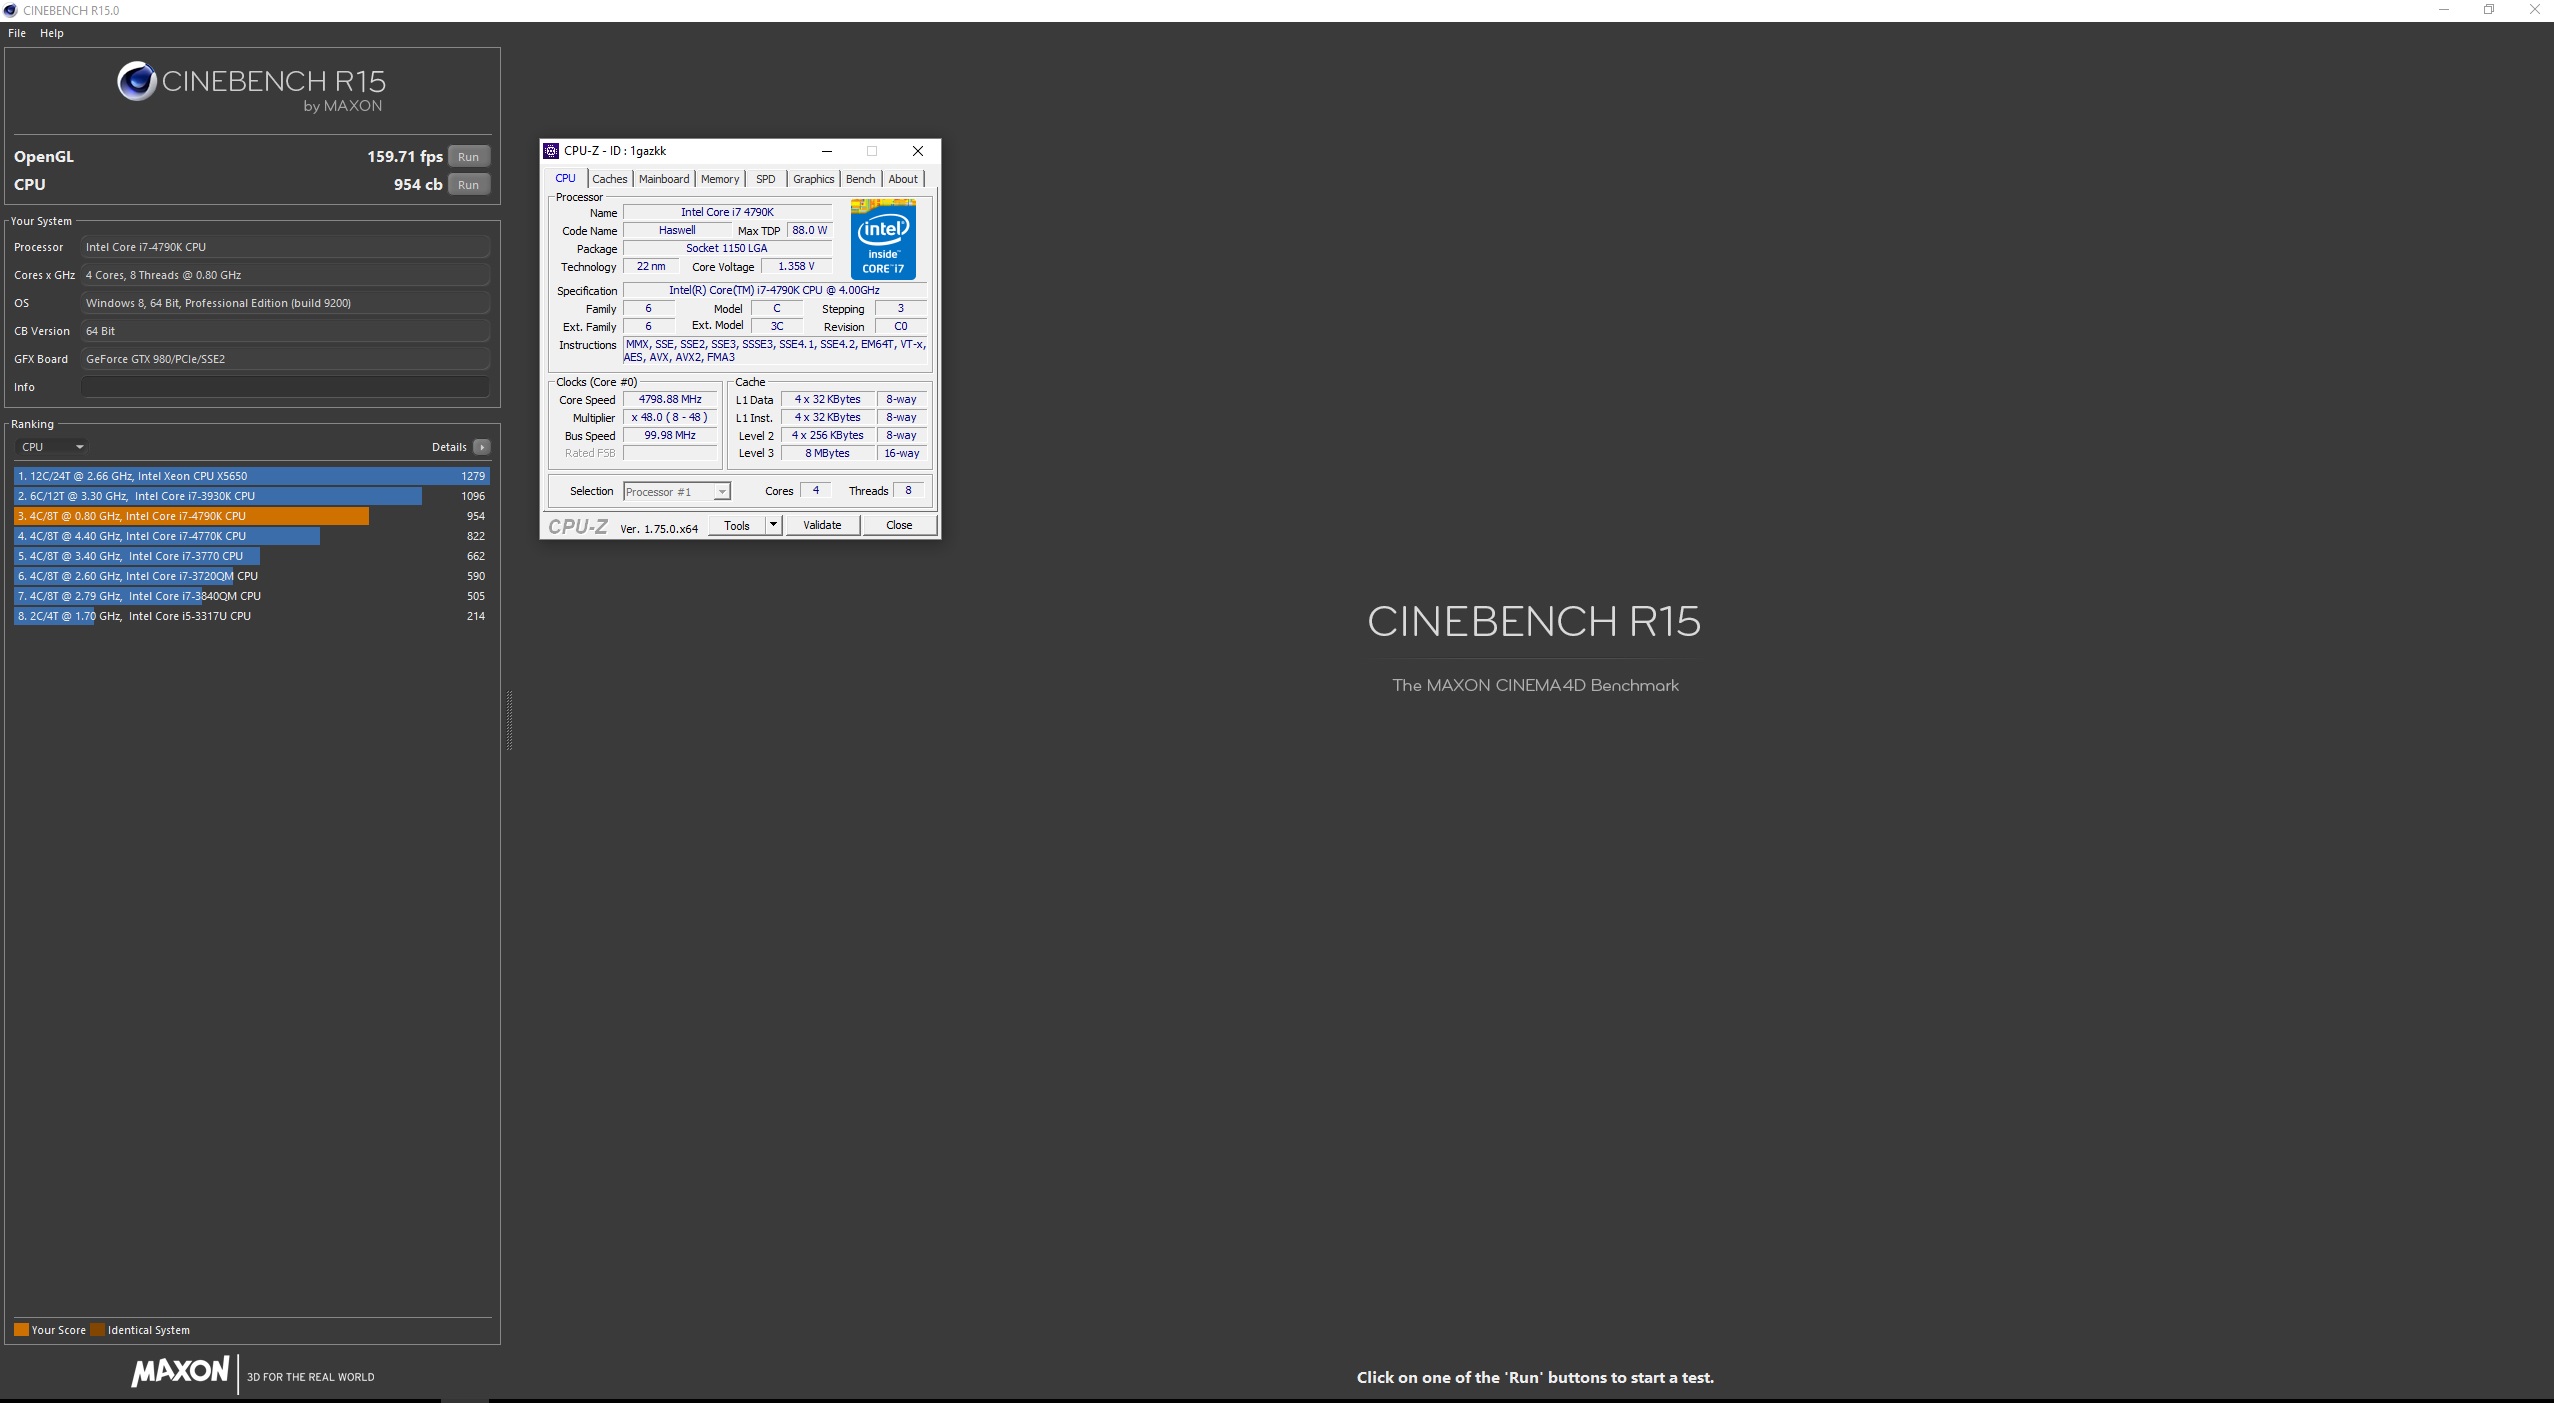The width and height of the screenshot is (2554, 1403).
Task: Switch to SPD tab in CPU-Z
Action: coord(766,179)
